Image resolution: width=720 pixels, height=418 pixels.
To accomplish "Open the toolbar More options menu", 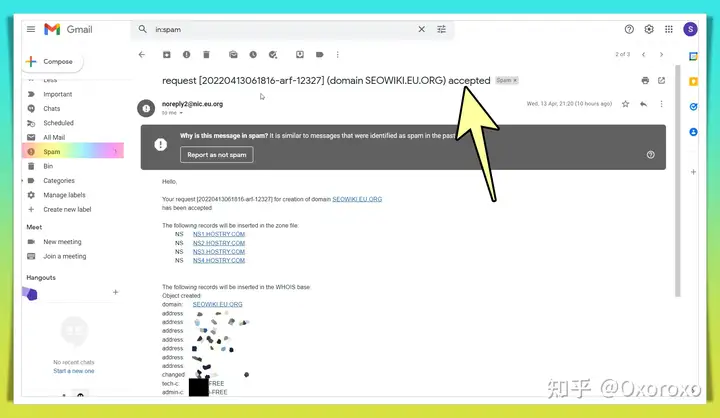I will tap(338, 55).
